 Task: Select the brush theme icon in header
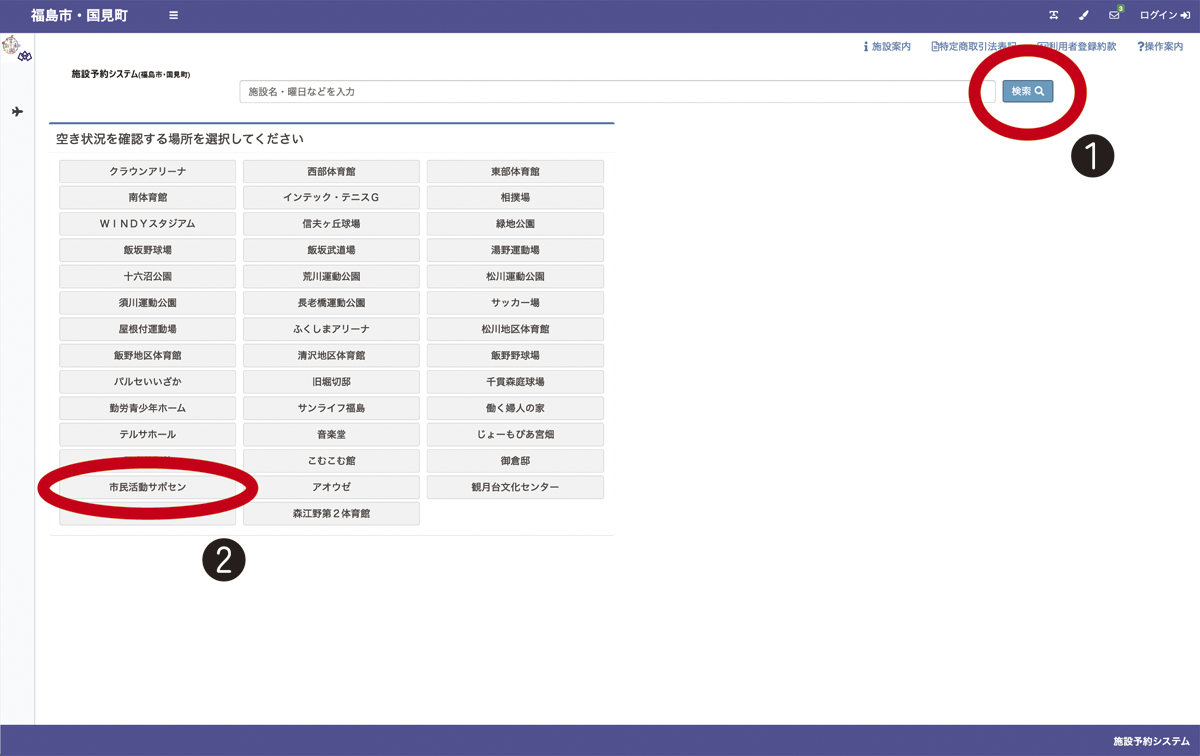[1083, 15]
